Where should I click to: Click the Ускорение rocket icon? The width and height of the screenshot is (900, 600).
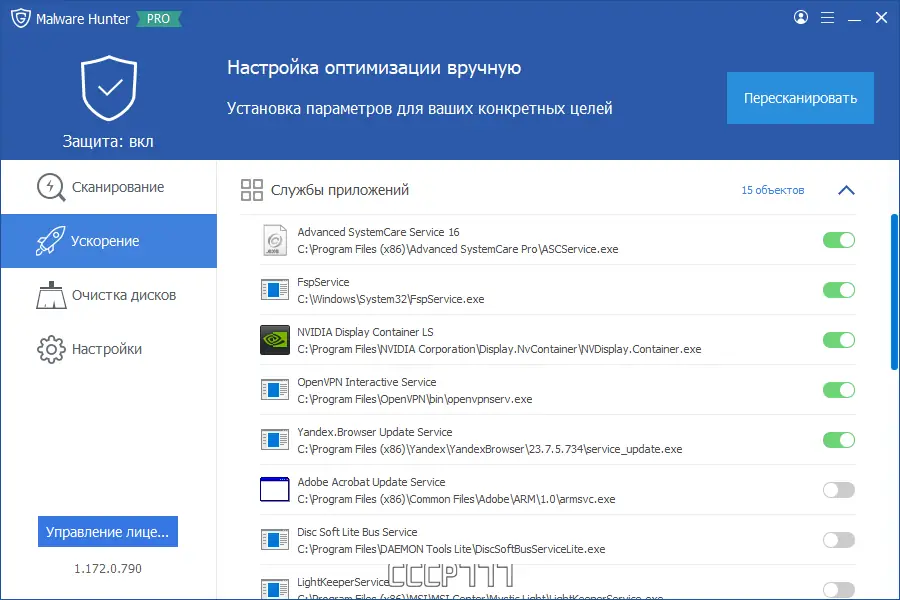pyautogui.click(x=51, y=241)
